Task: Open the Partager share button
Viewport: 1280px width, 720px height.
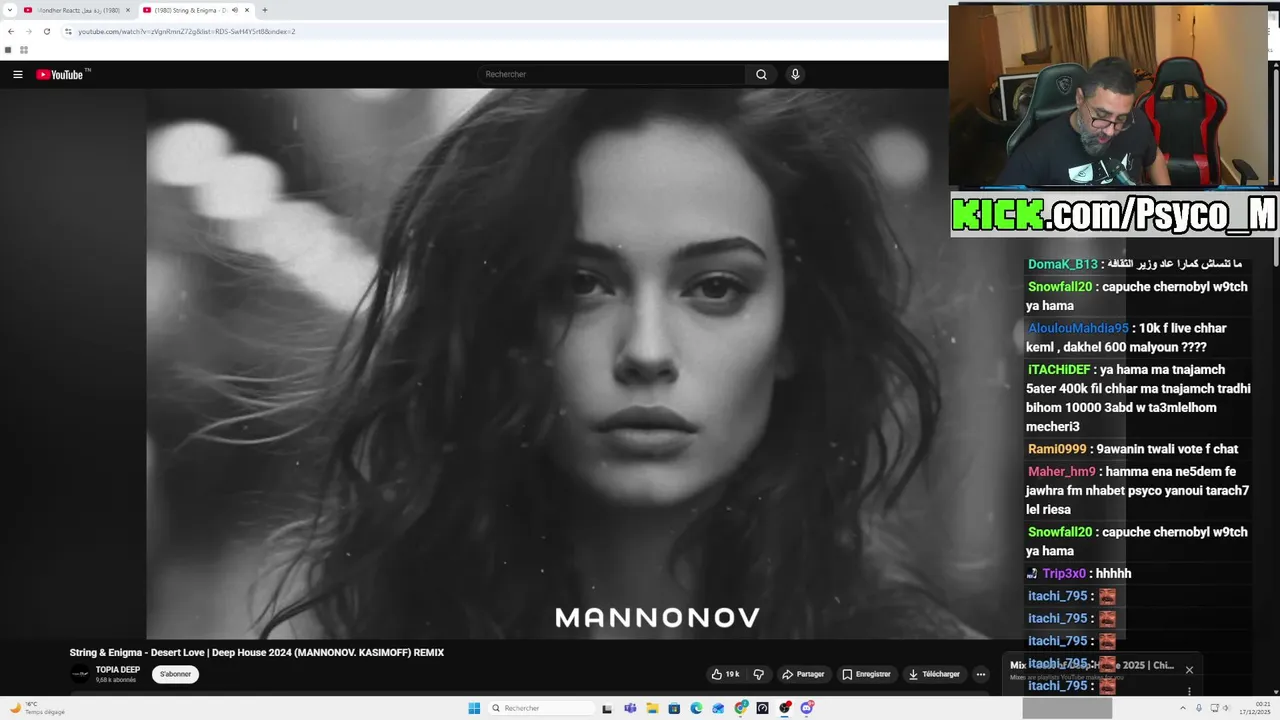Action: point(803,674)
